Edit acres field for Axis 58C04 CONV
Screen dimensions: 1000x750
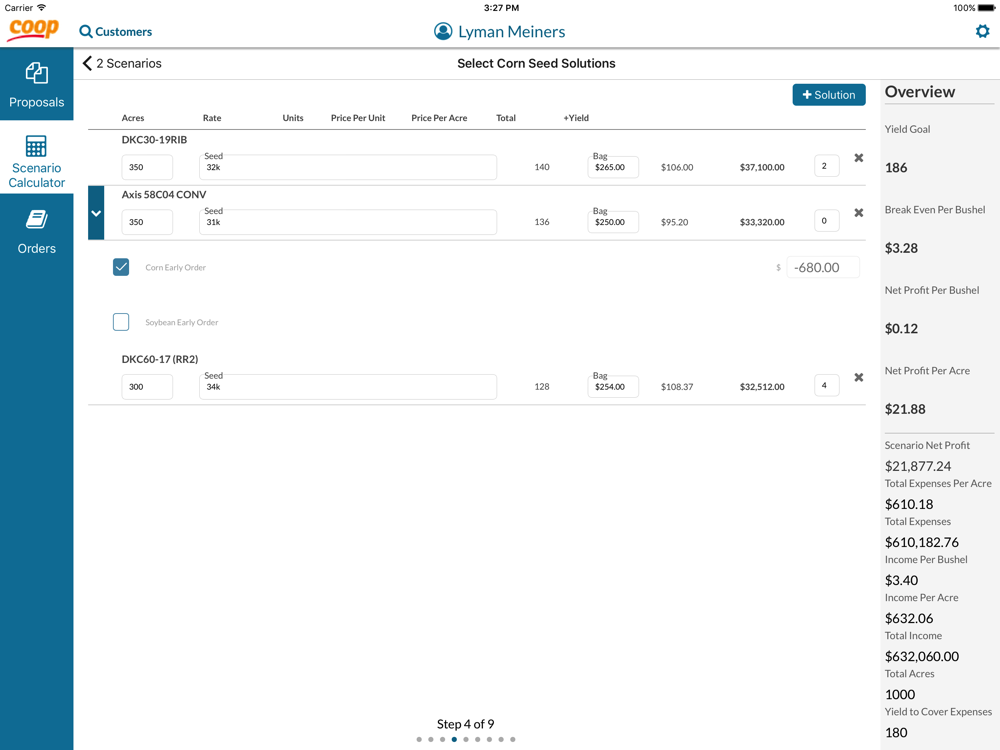point(147,222)
